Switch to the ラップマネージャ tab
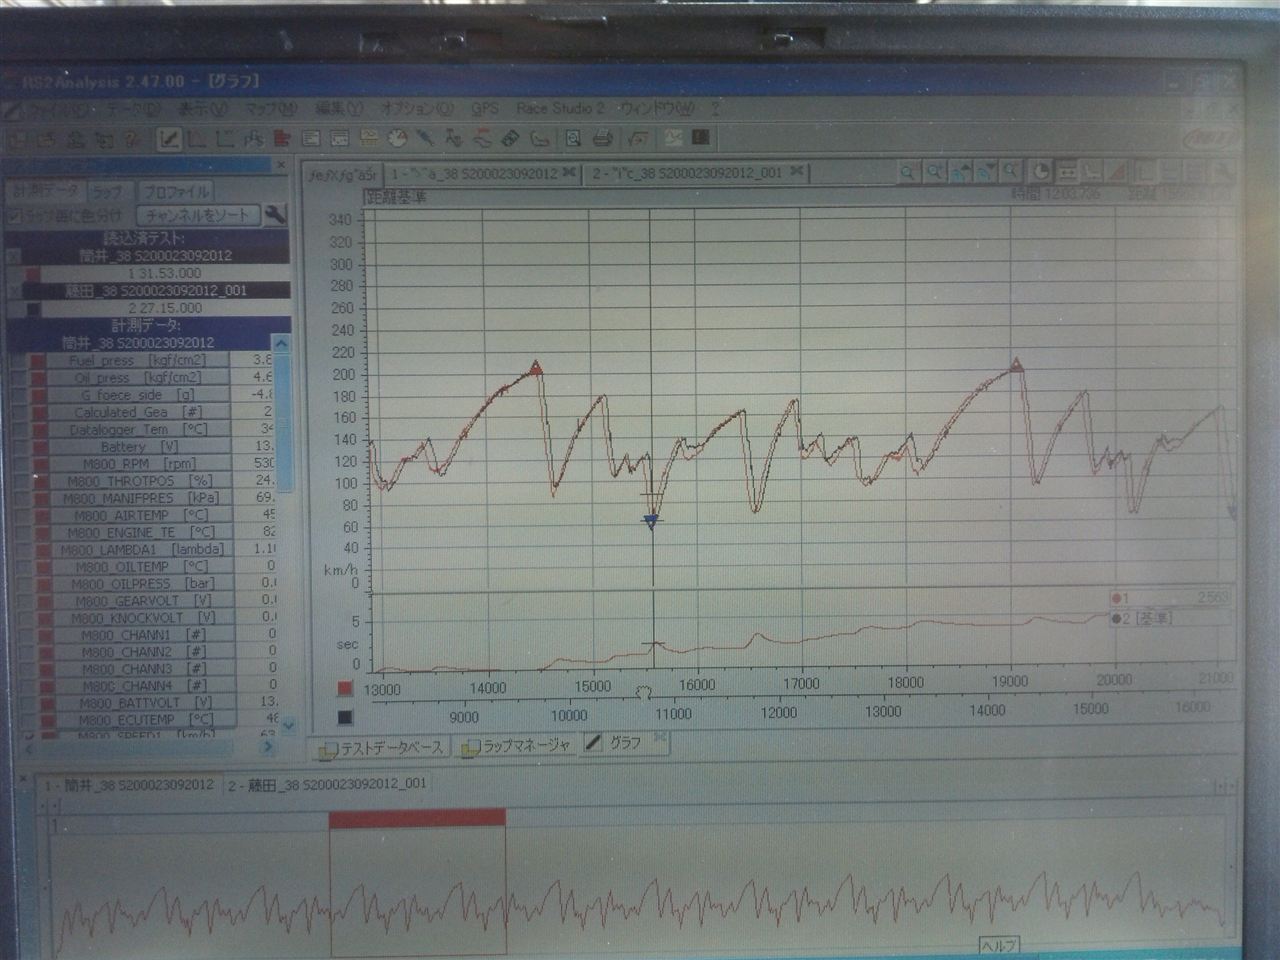Viewport: 1280px width, 960px height. [516, 746]
